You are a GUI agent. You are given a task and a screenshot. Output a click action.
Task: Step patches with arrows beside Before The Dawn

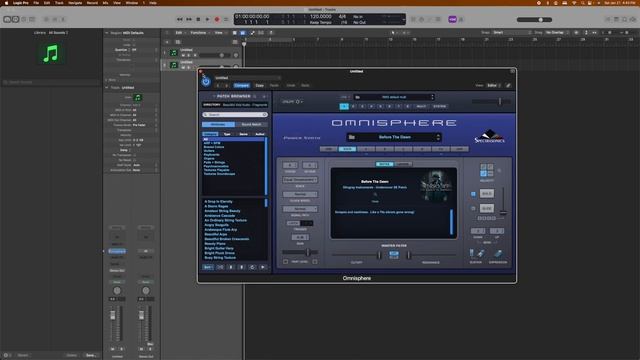(438, 137)
